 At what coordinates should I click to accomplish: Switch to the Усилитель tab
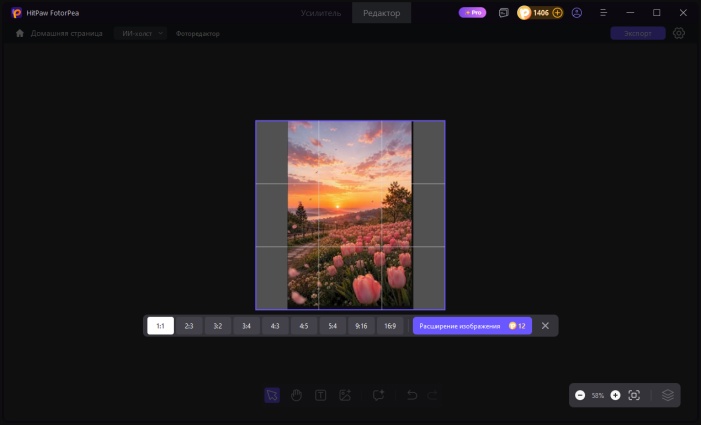(321, 13)
